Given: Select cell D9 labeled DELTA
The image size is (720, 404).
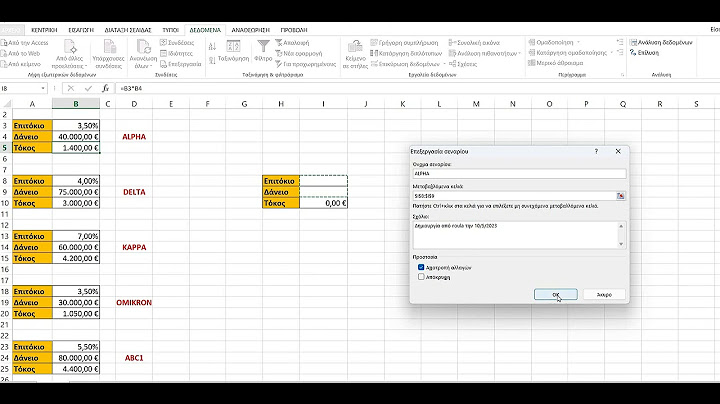Looking at the screenshot, I should click(x=134, y=192).
